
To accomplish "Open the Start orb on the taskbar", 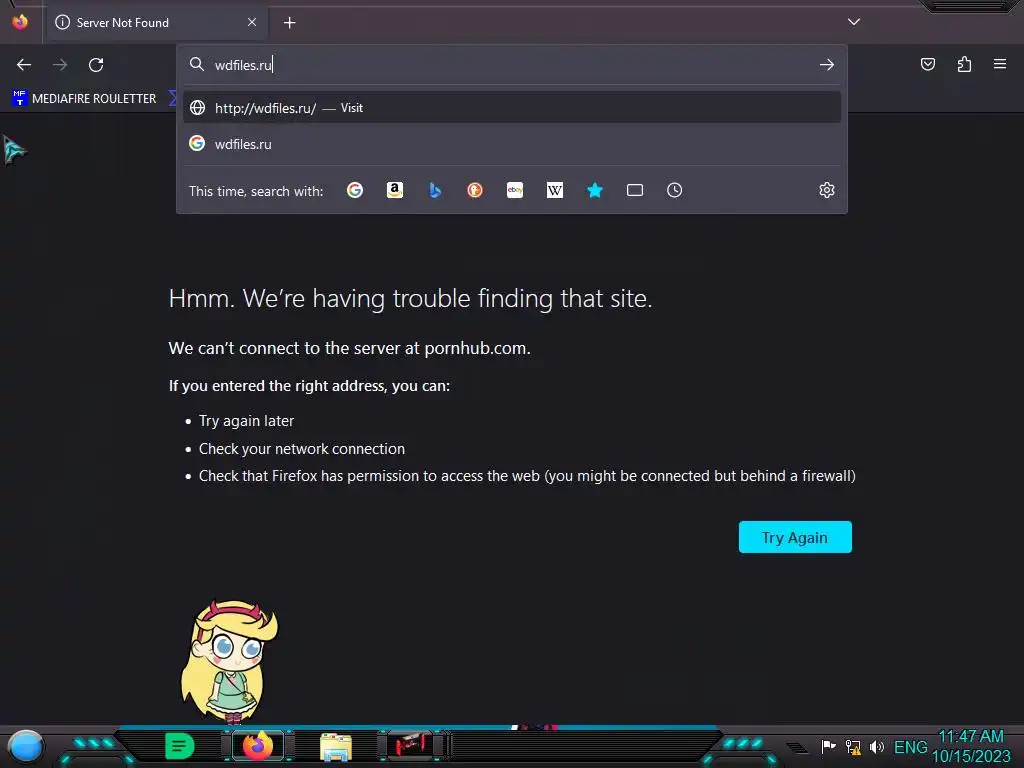I will click(25, 747).
